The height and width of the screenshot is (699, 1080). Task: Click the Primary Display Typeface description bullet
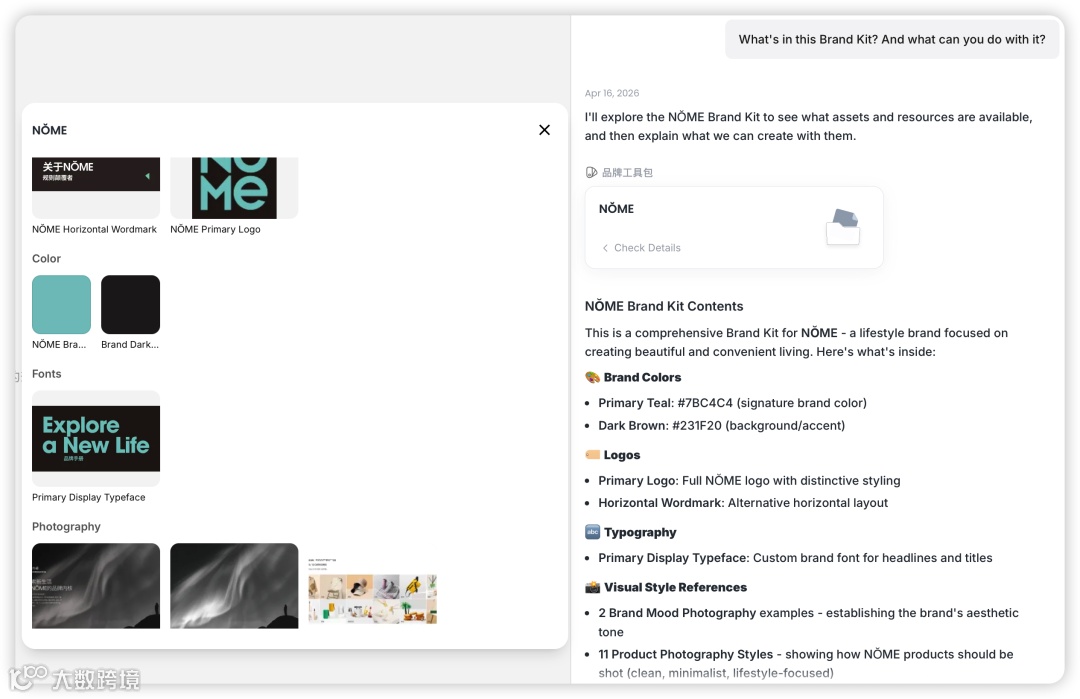pos(795,558)
